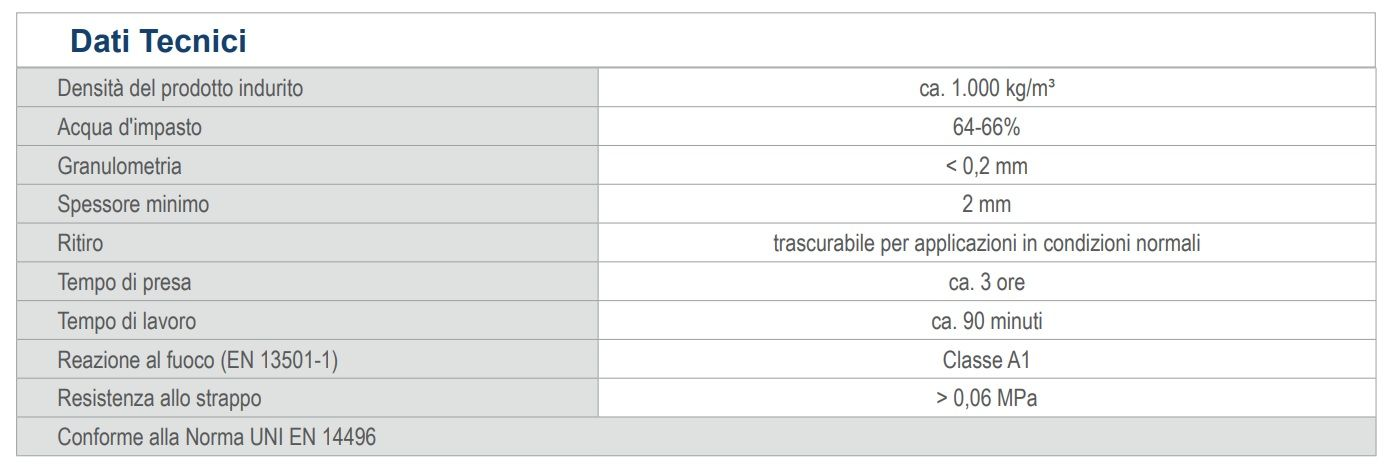Click 'Conforme alla Norma UNI EN 14496' footer
This screenshot has width=1391, height=472.
216,437
